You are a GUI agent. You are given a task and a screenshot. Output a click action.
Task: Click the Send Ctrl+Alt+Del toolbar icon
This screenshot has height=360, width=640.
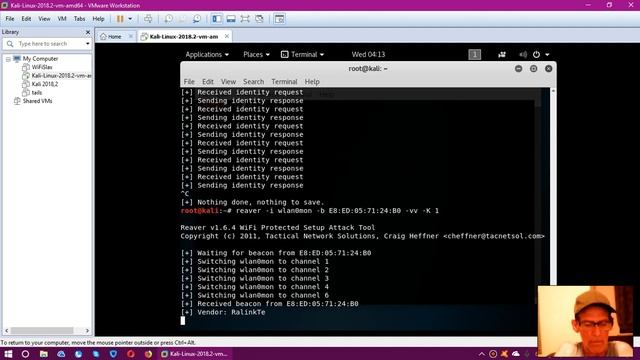pos(148,19)
